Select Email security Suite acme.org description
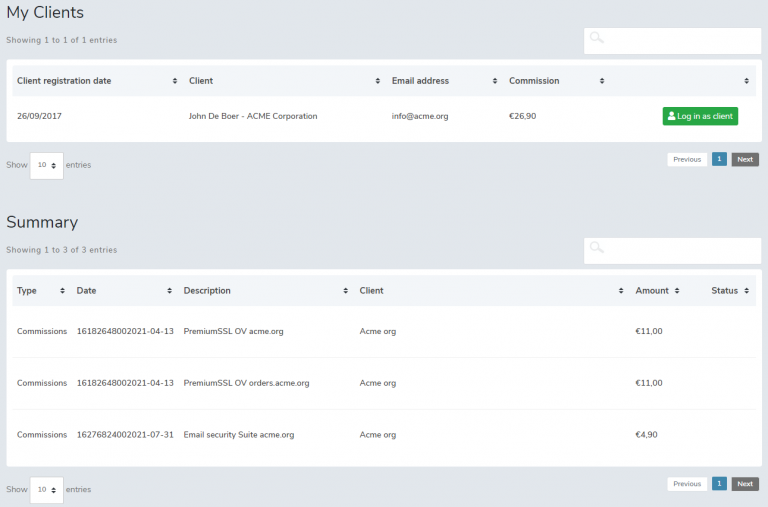768x507 pixels. 239,435
